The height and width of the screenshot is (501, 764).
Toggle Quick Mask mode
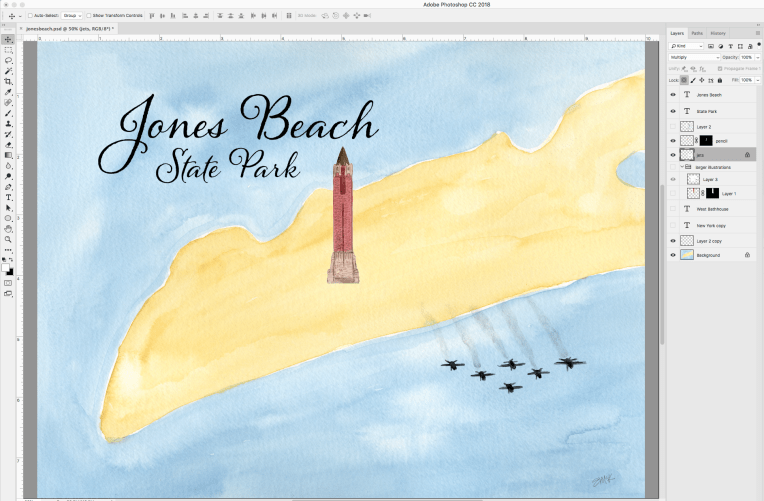tap(8, 283)
